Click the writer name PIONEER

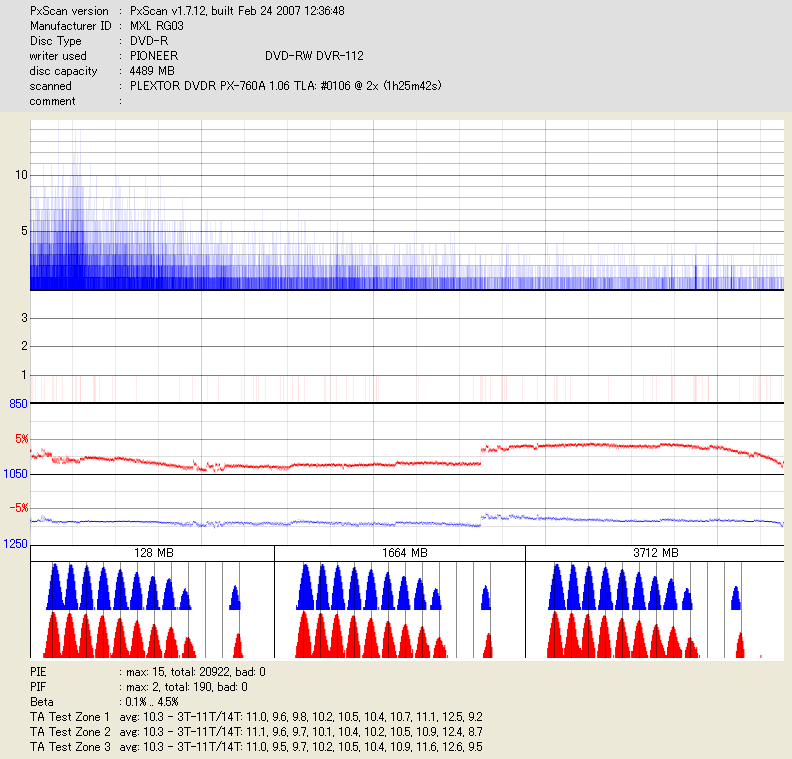[154, 56]
